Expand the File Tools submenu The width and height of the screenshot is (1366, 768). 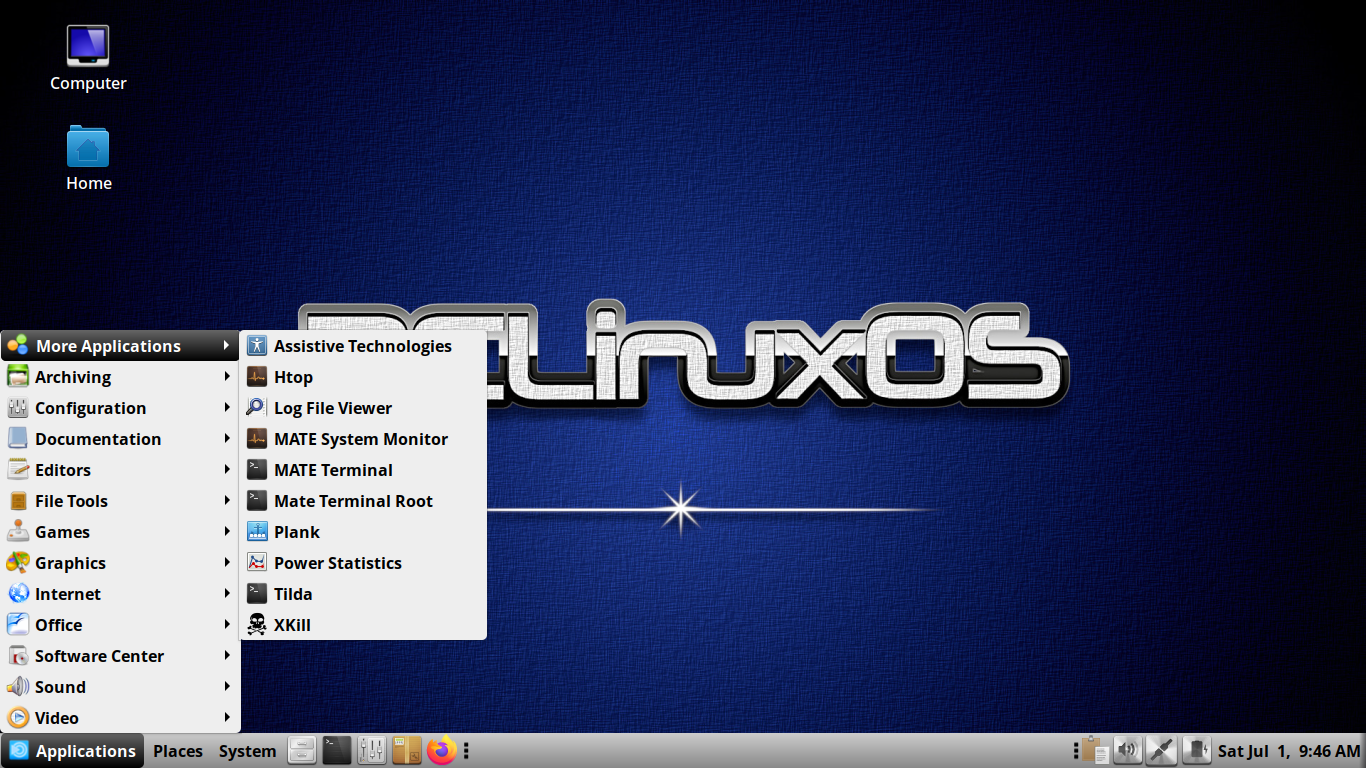click(120, 501)
